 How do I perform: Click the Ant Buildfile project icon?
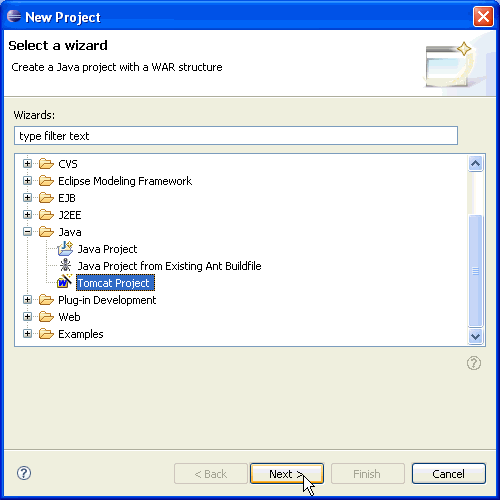(65, 265)
